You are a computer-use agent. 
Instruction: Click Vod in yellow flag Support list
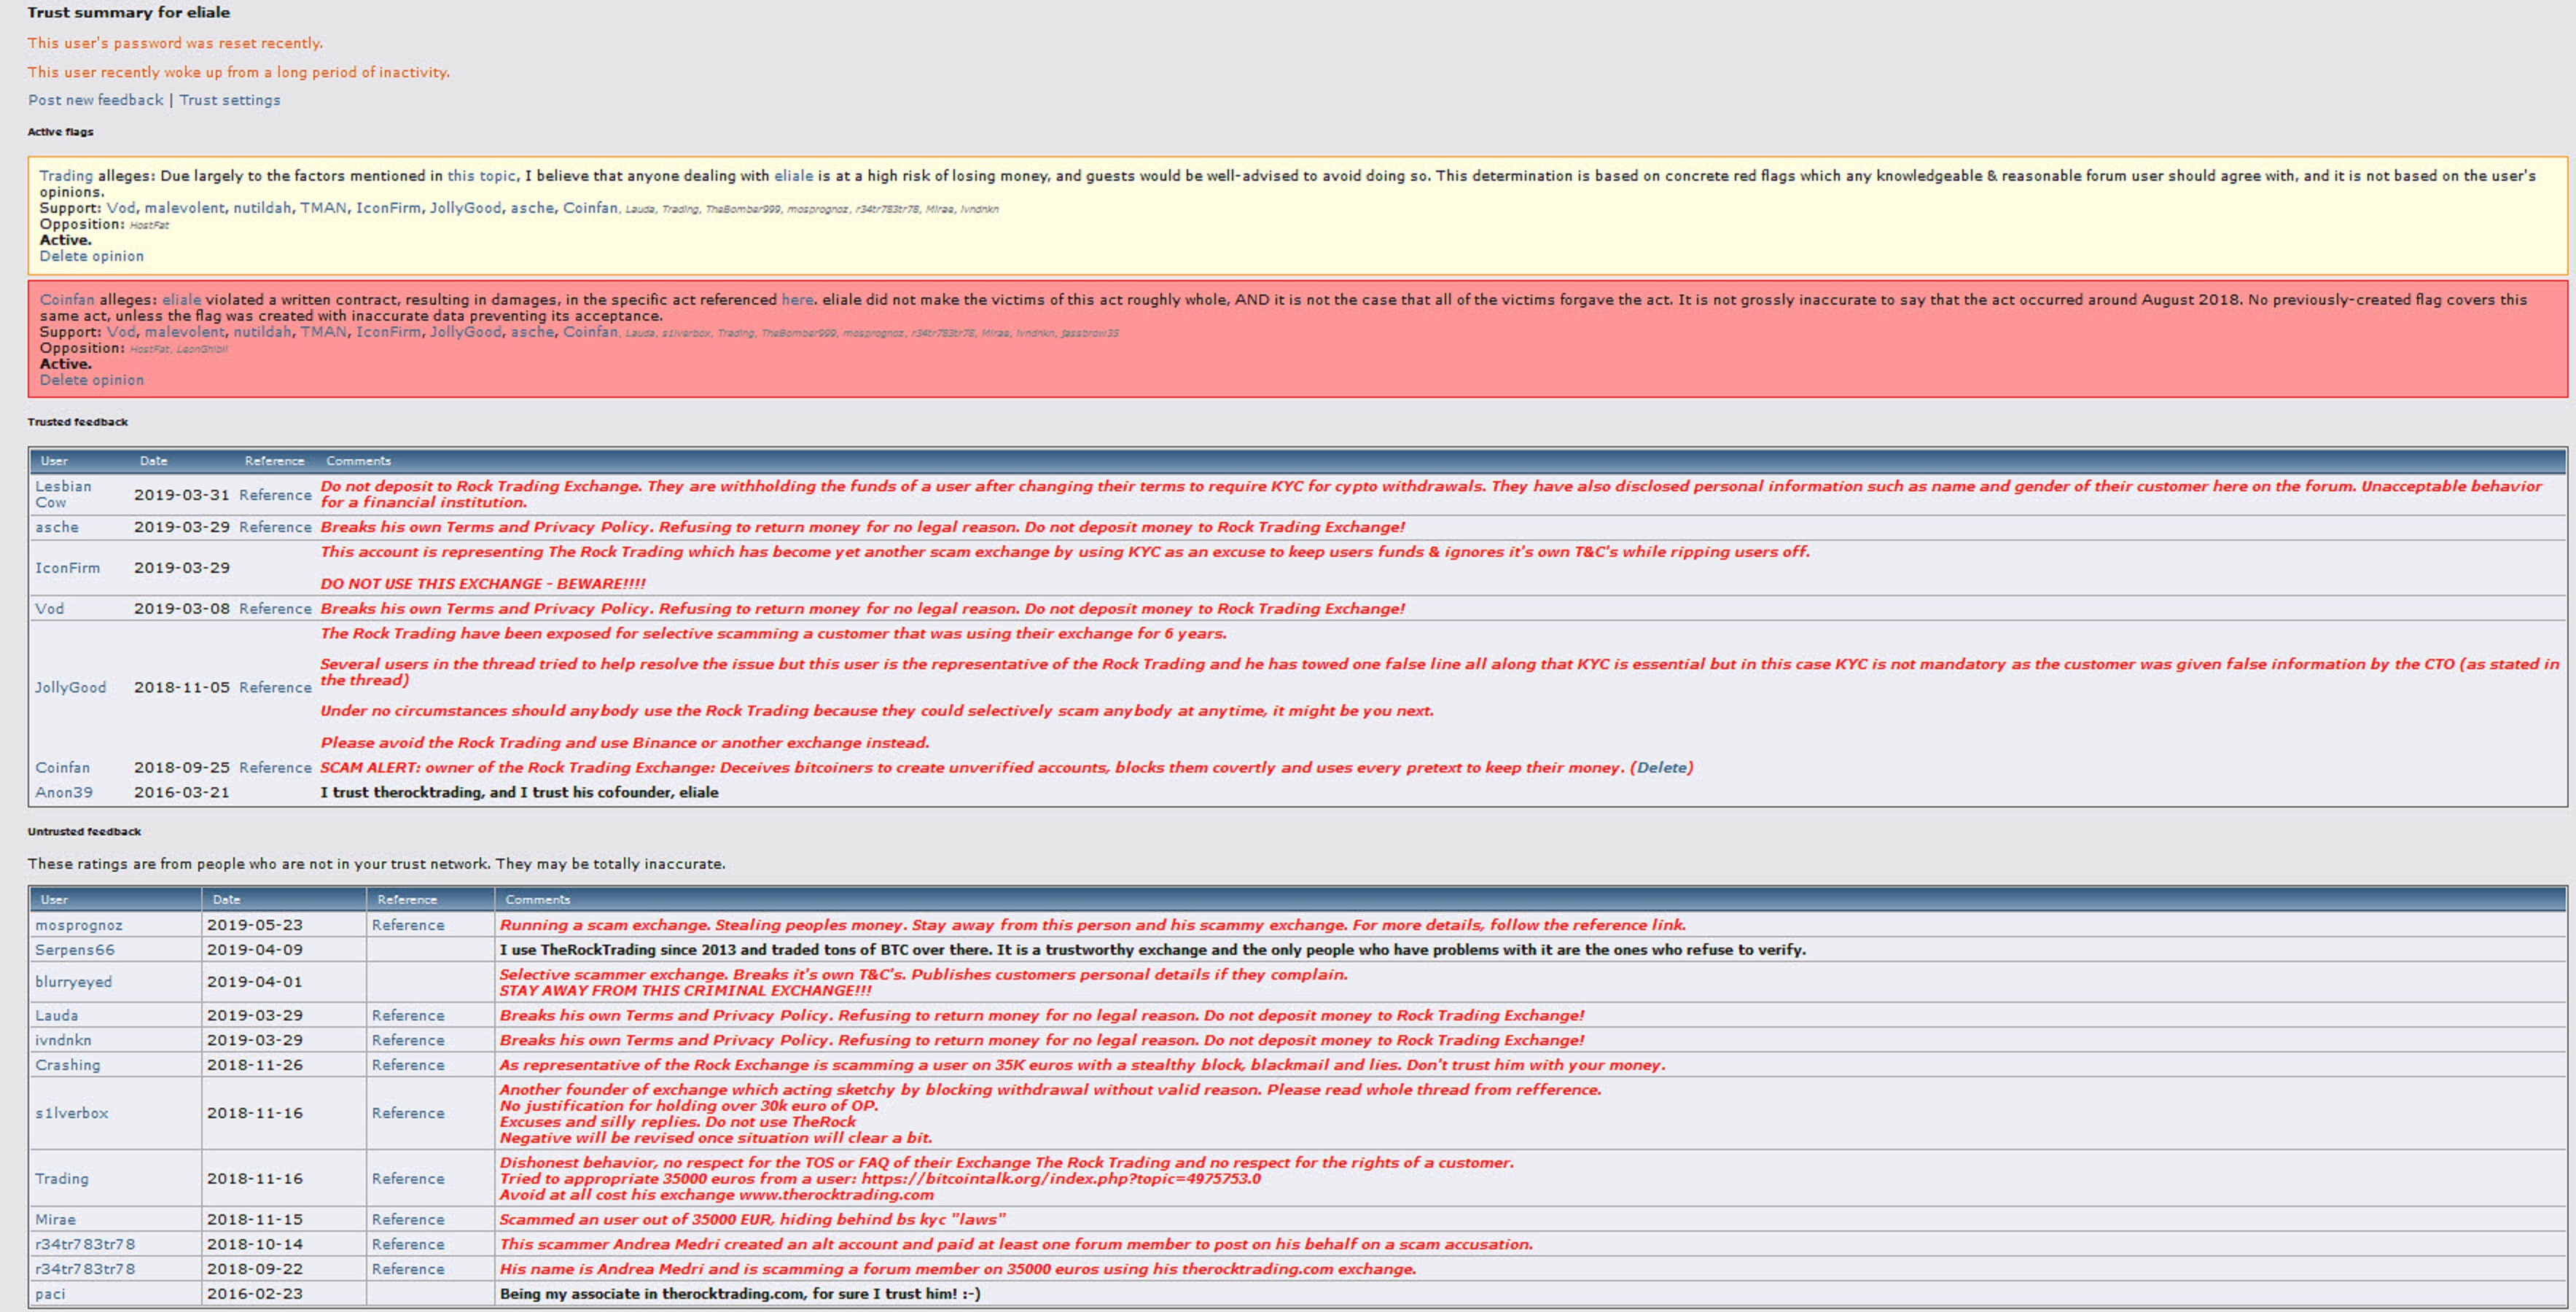point(120,208)
